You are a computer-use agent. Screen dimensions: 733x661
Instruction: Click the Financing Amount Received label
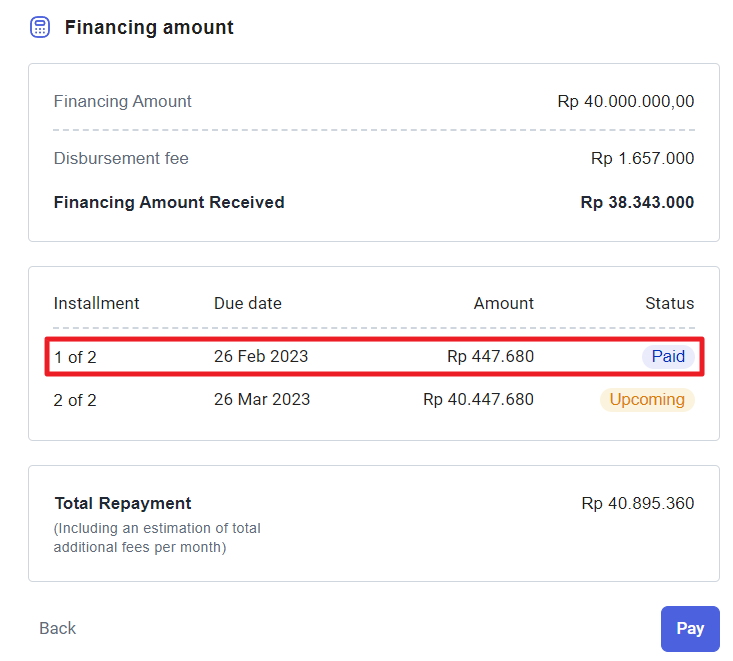(169, 202)
